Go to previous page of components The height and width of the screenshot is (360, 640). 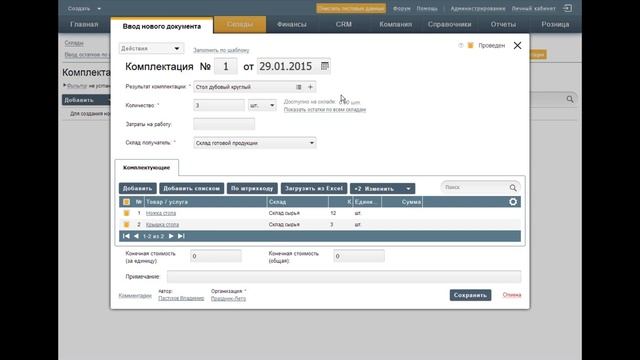[x=136, y=236]
